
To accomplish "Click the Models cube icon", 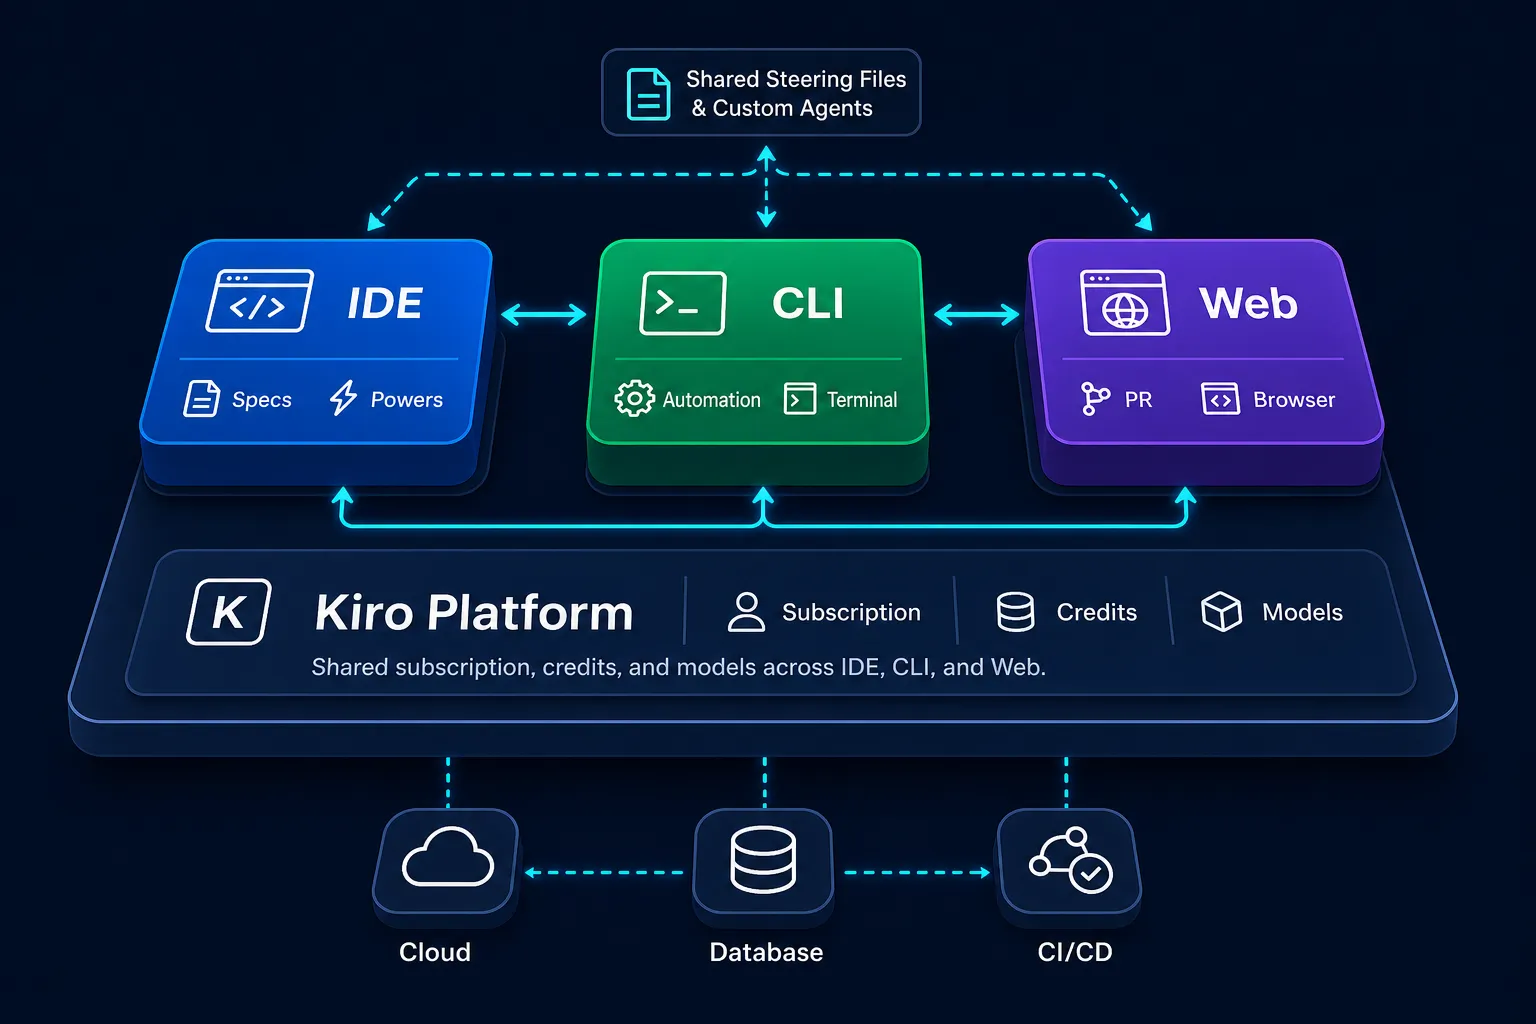I will 1221,612.
